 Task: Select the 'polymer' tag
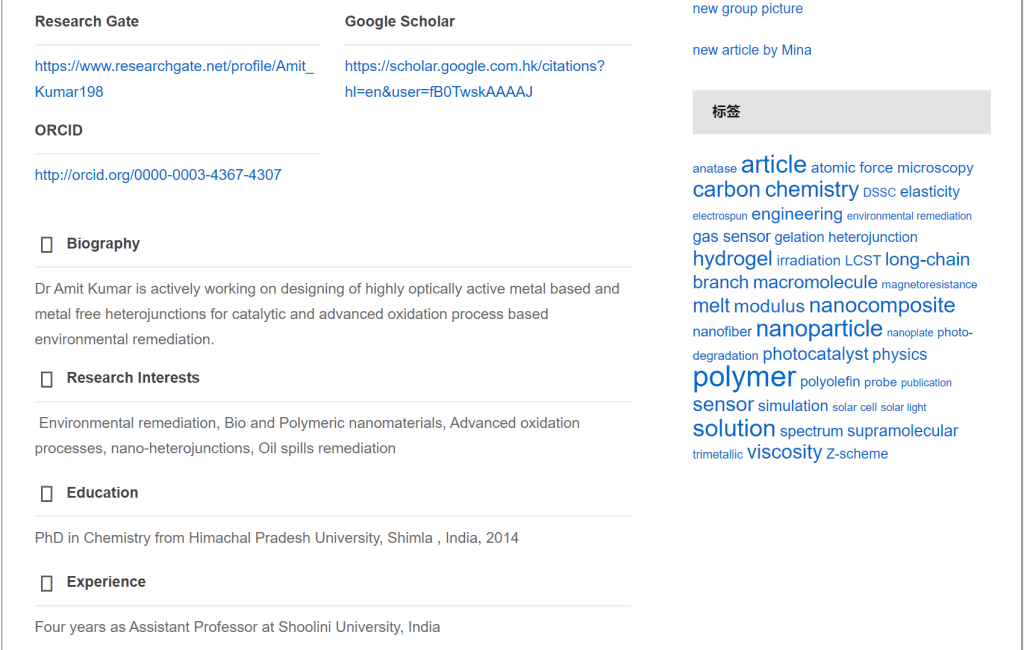[x=744, y=378]
